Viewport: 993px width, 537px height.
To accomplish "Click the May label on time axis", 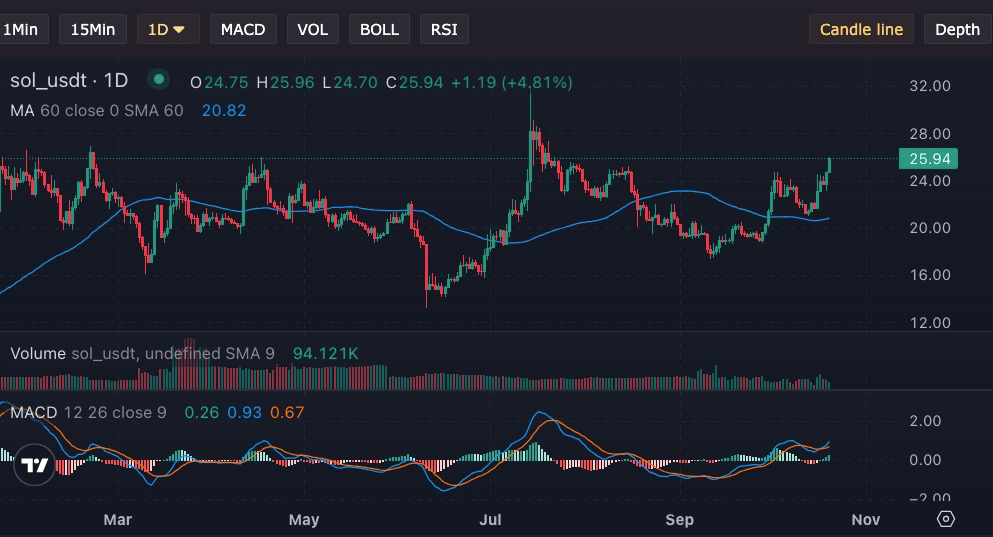I will pyautogui.click(x=304, y=520).
